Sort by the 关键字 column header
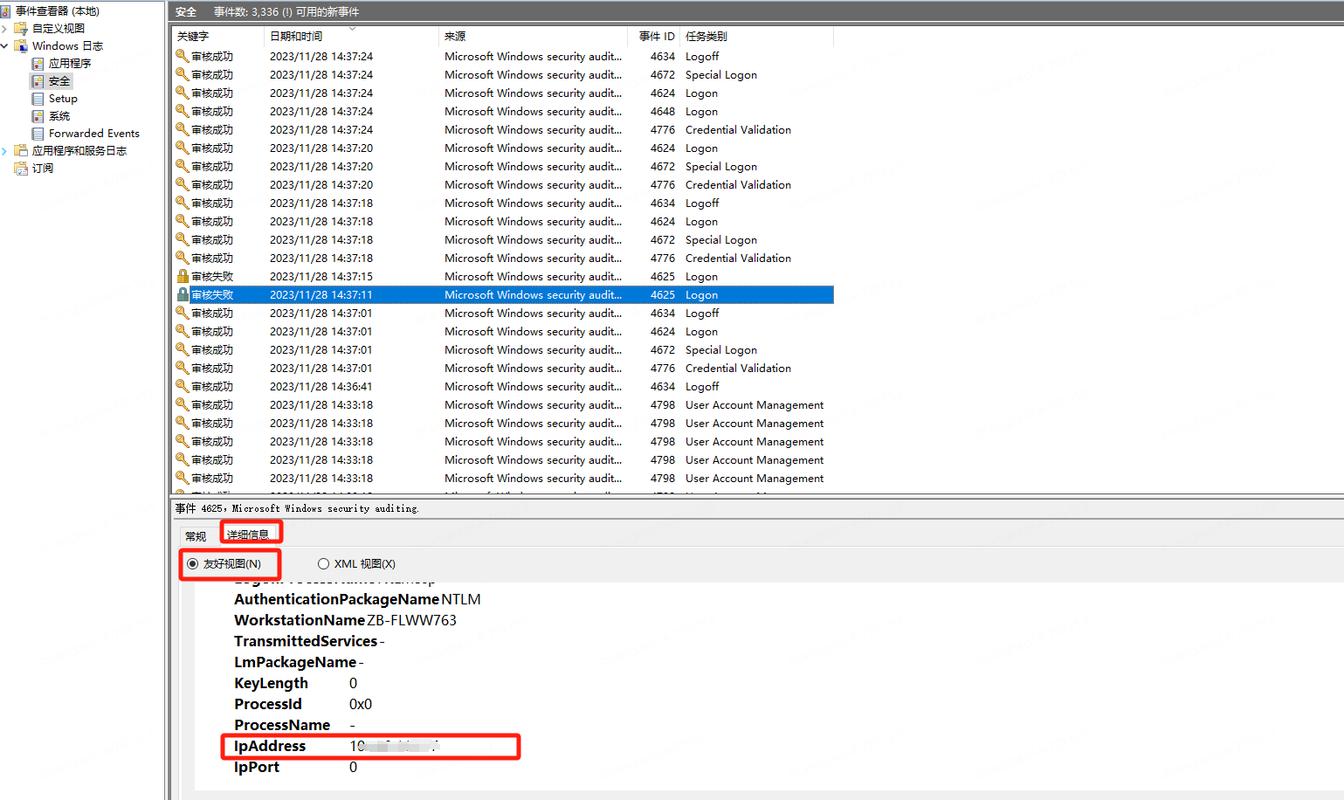 [217, 36]
